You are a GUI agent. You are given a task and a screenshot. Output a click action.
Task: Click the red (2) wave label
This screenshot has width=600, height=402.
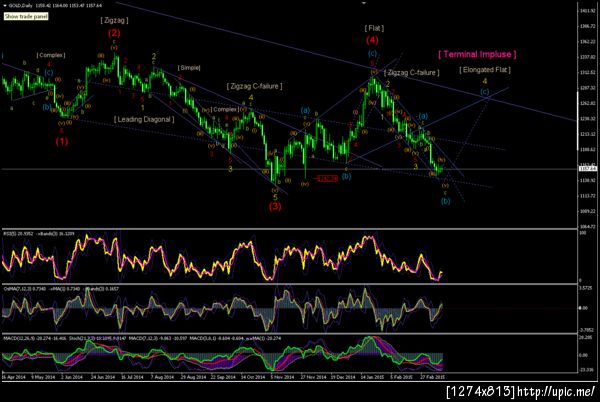tap(114, 33)
